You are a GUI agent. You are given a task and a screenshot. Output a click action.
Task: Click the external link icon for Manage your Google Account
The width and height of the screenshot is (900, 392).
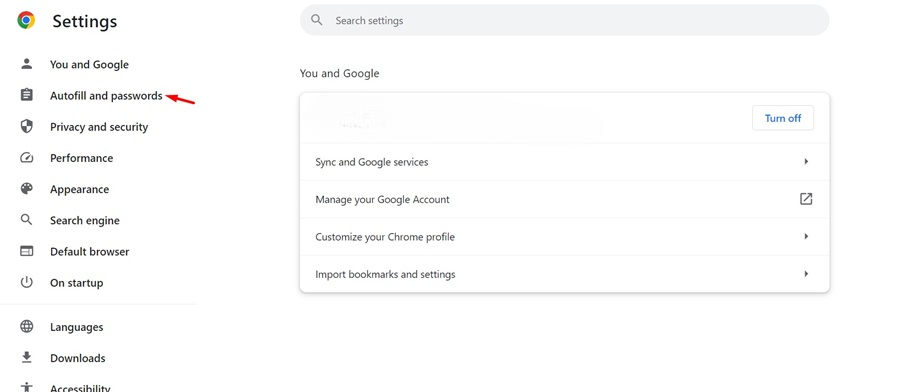pyautogui.click(x=806, y=199)
